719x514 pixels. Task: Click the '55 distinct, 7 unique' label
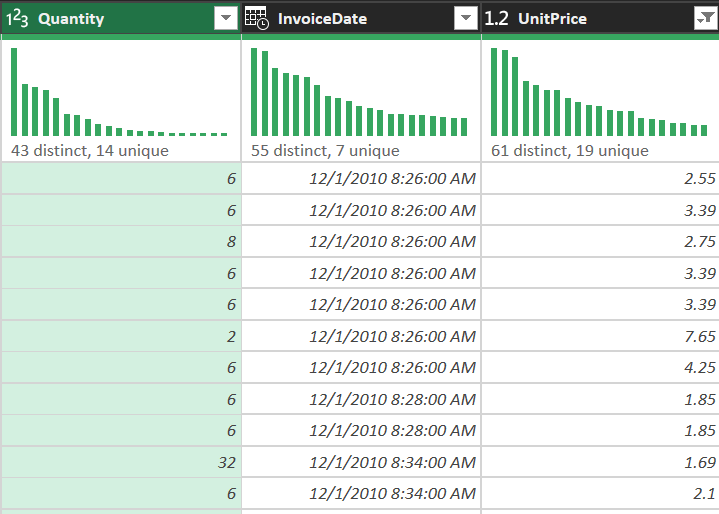pyautogui.click(x=325, y=151)
